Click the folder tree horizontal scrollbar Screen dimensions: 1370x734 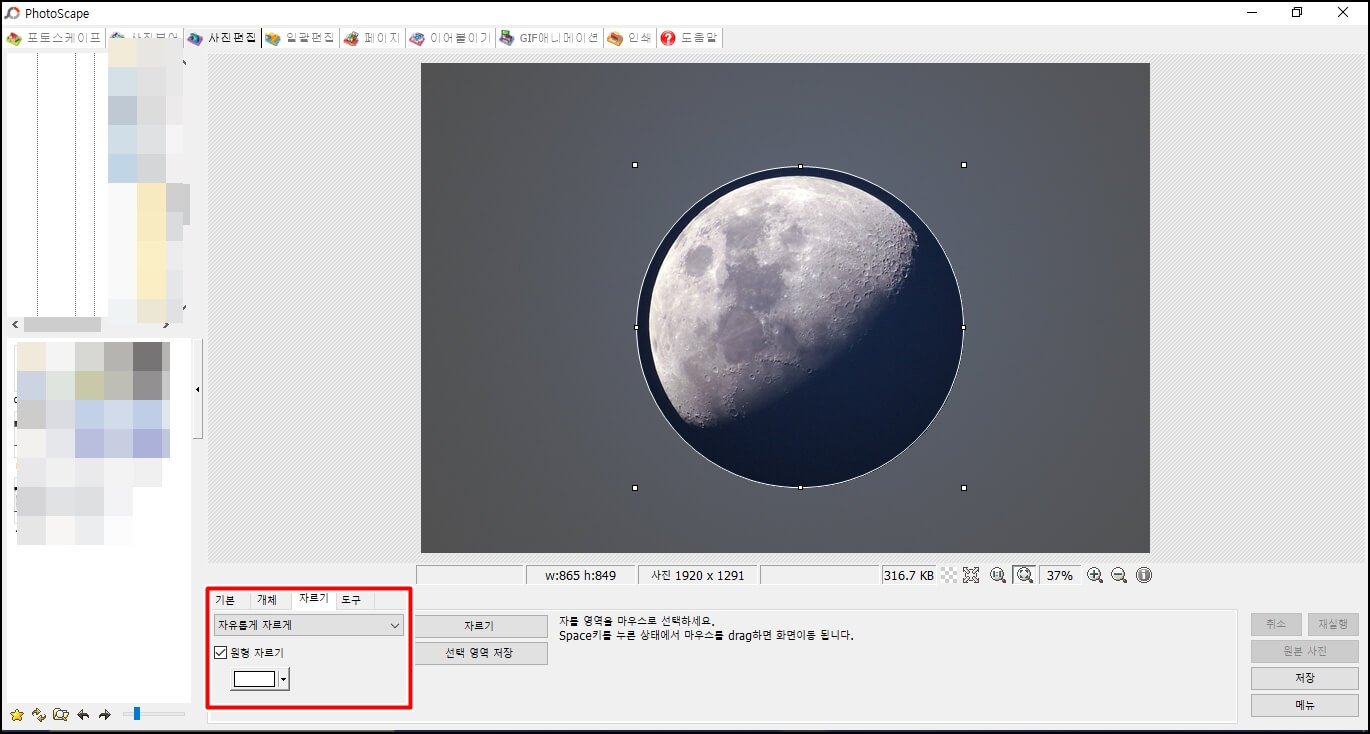[x=62, y=325]
